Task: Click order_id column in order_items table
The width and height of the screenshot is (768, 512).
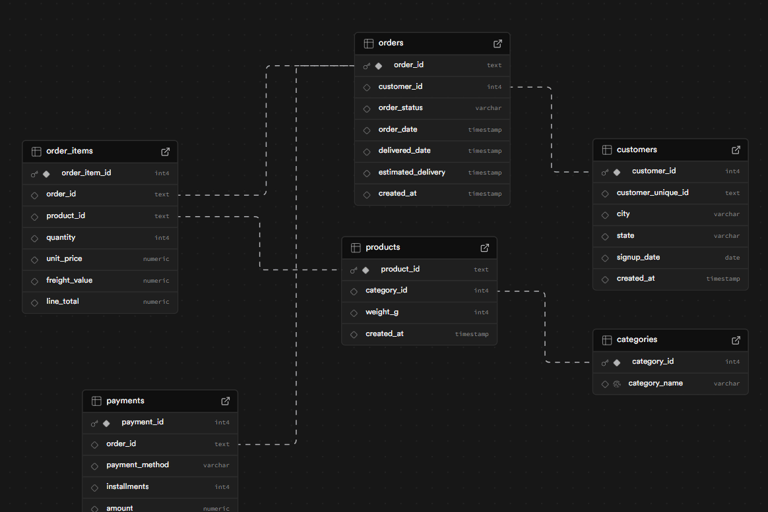Action: (x=100, y=195)
